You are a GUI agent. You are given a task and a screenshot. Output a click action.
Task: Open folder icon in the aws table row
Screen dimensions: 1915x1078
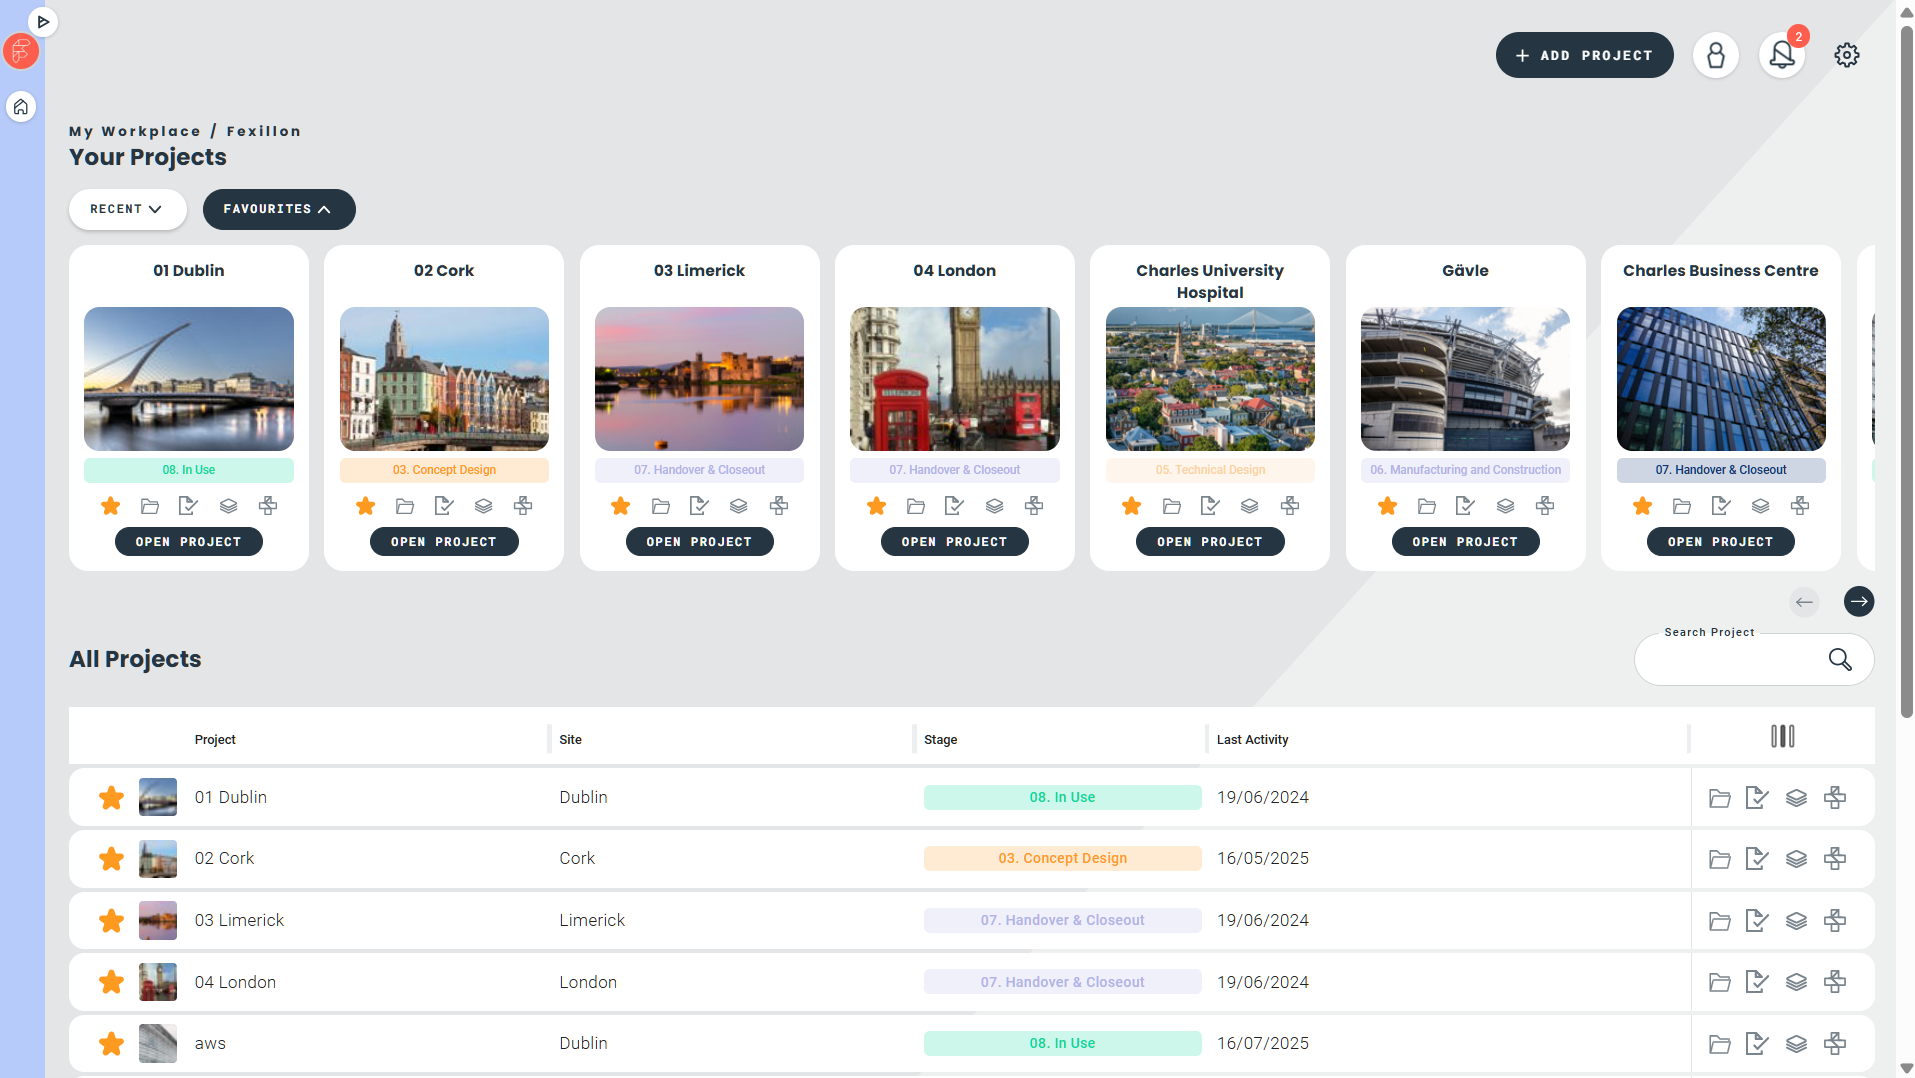[1720, 1044]
